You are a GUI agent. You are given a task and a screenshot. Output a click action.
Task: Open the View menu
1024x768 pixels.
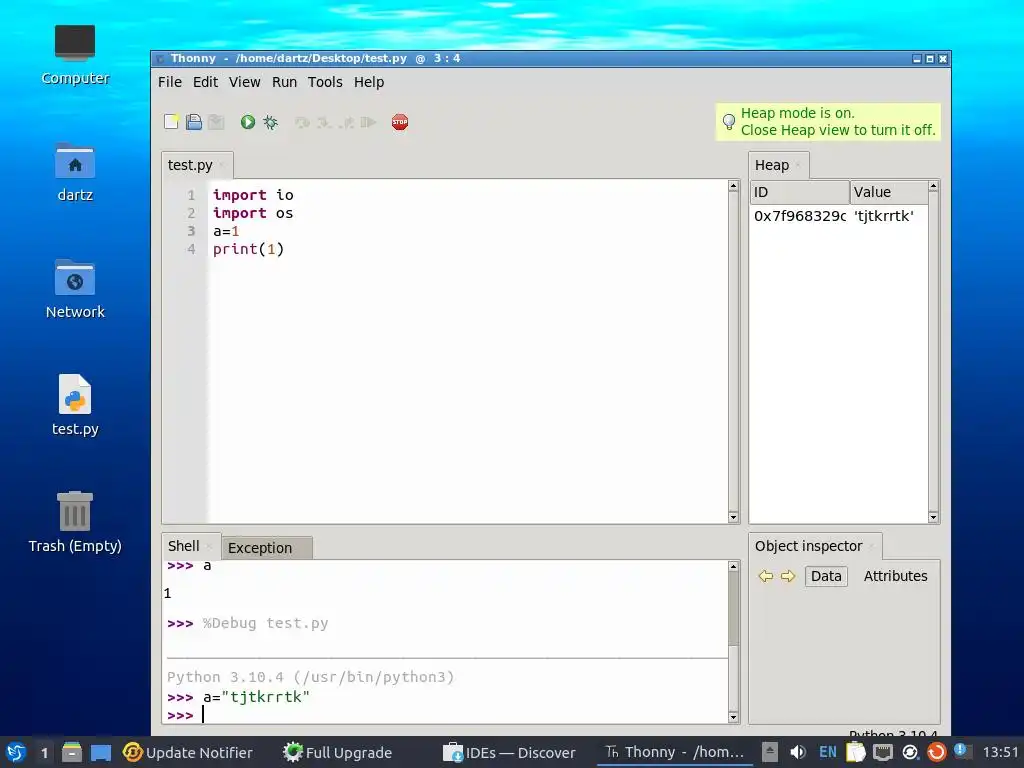(x=244, y=82)
